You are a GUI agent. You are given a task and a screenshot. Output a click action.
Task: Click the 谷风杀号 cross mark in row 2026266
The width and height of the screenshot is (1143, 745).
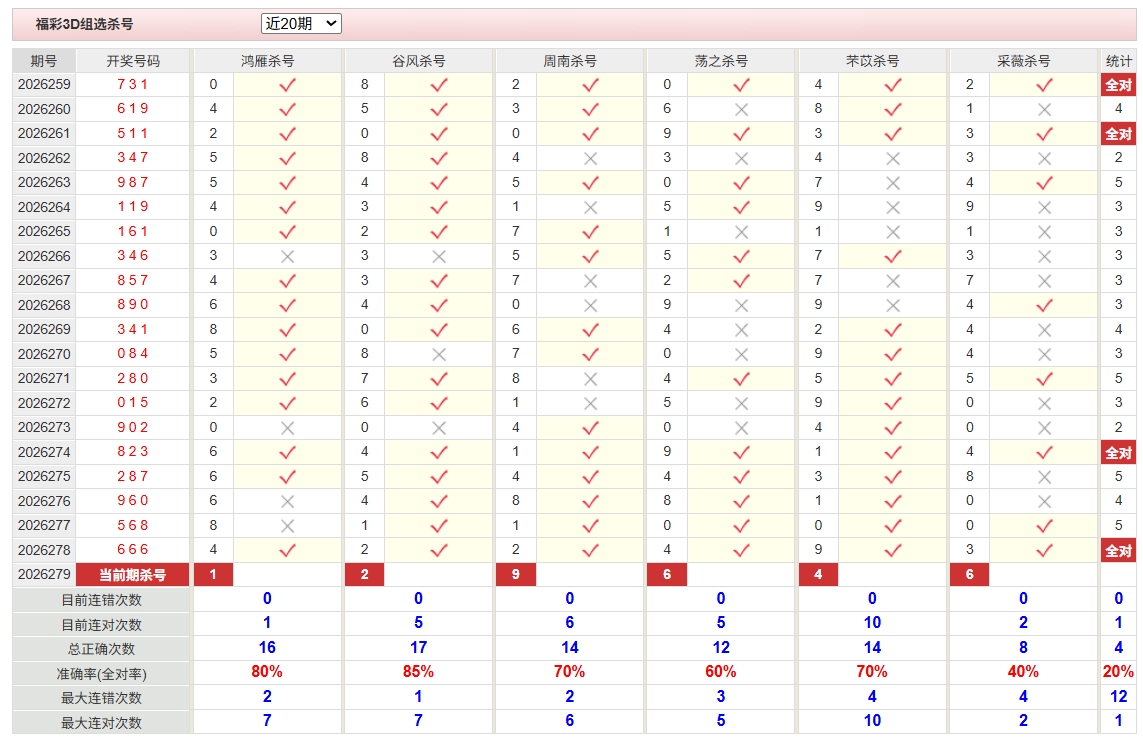coord(439,257)
